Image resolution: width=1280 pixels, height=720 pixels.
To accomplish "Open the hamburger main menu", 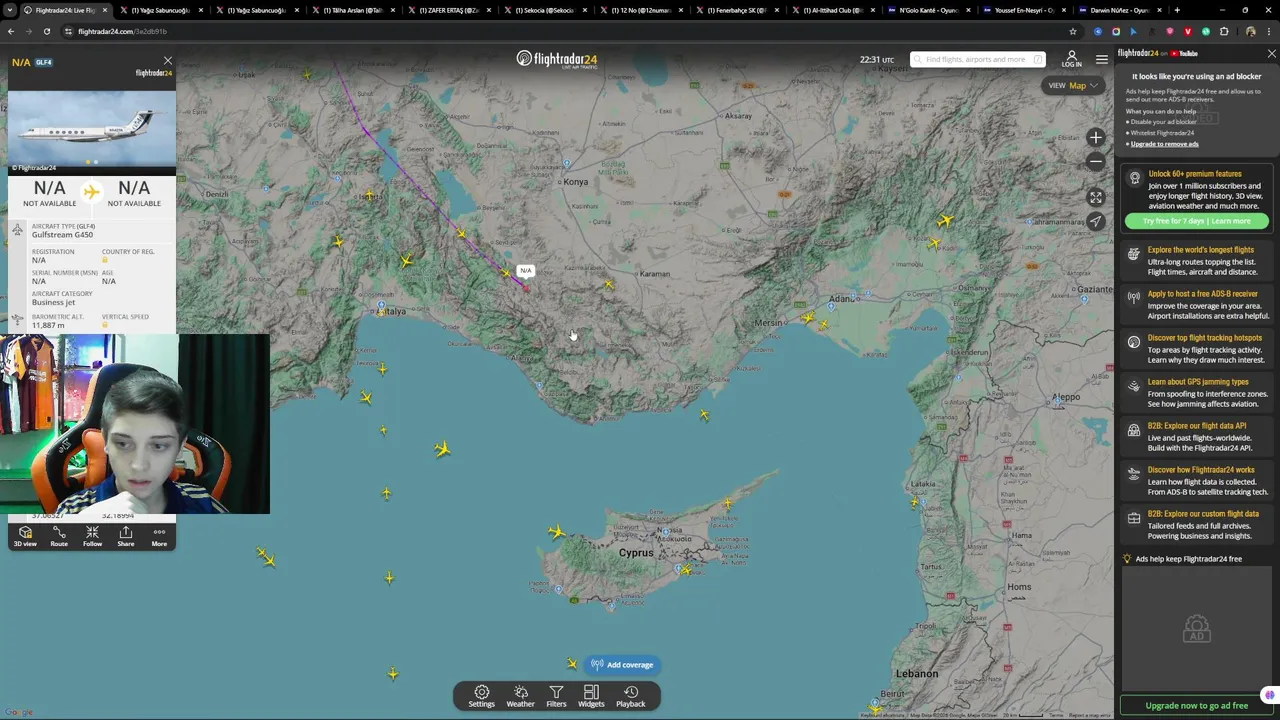I will click(1101, 60).
